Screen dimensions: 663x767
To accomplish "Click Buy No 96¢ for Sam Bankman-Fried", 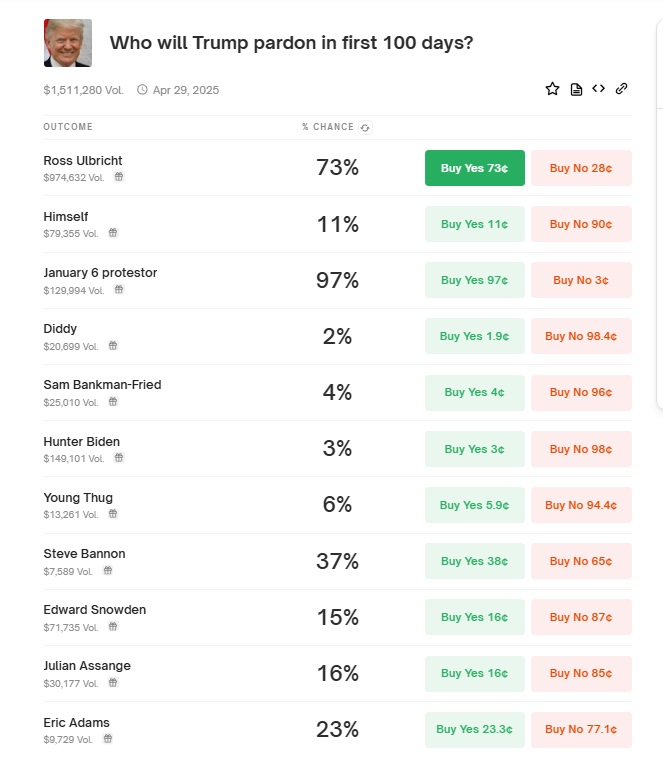I will click(581, 392).
